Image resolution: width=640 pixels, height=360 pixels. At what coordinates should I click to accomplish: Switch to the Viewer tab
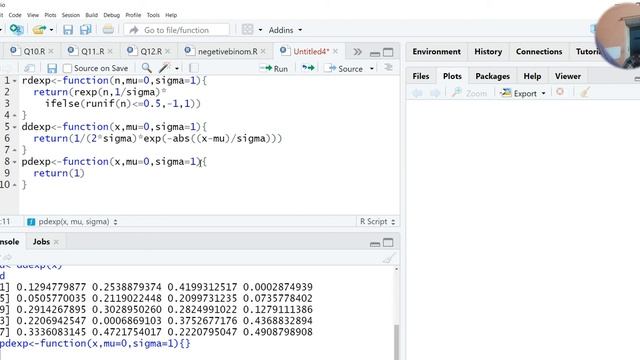click(567, 76)
